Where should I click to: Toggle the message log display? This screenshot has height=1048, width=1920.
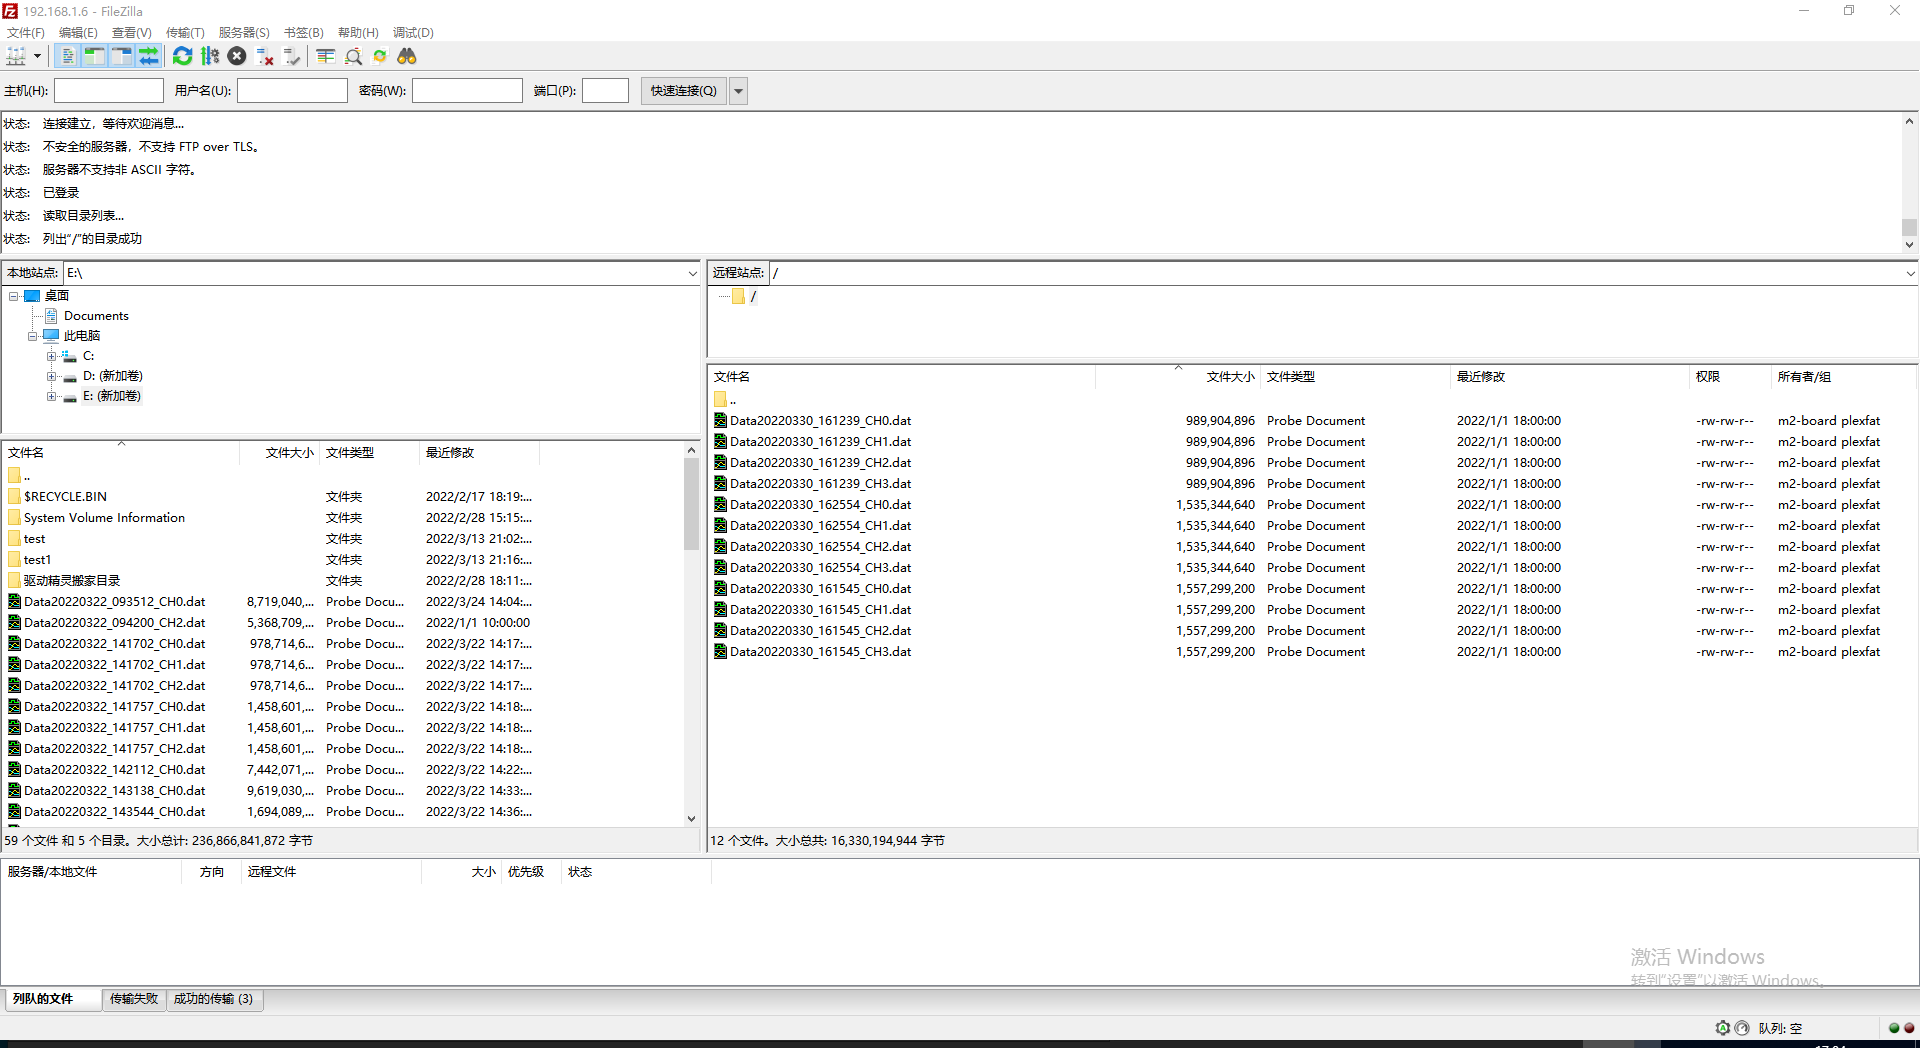67,57
